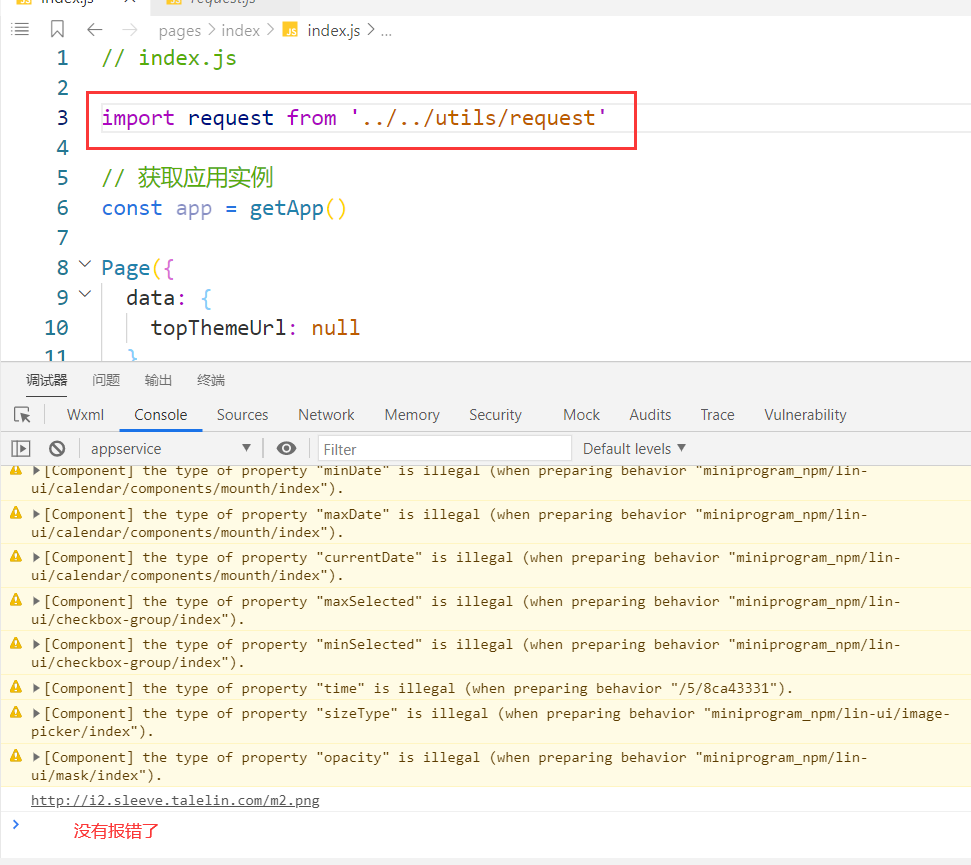Open the m2.png image link
971x865 pixels.
pos(175,799)
